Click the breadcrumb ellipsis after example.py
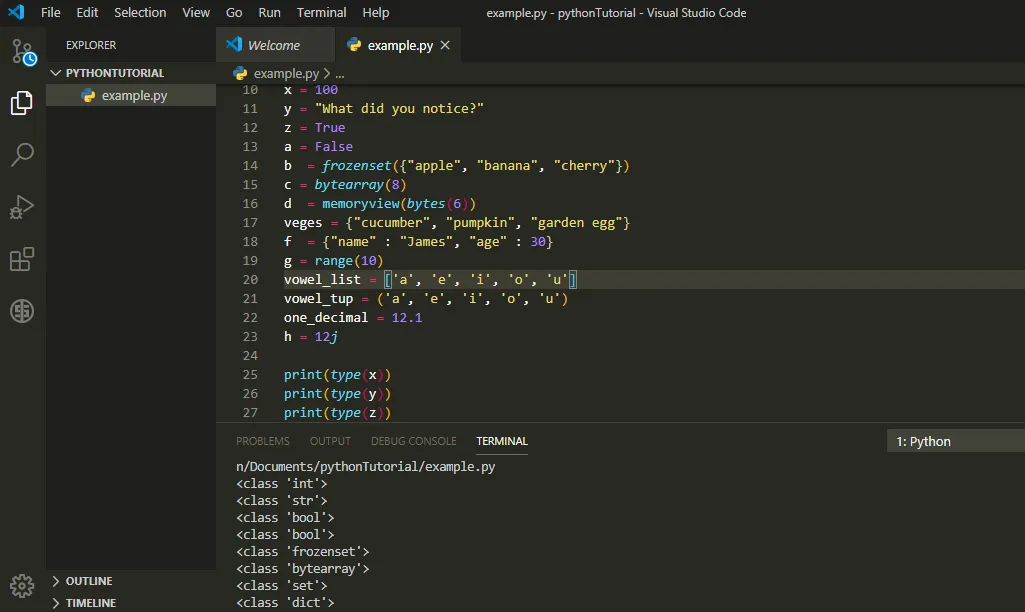1025x612 pixels. 340,74
